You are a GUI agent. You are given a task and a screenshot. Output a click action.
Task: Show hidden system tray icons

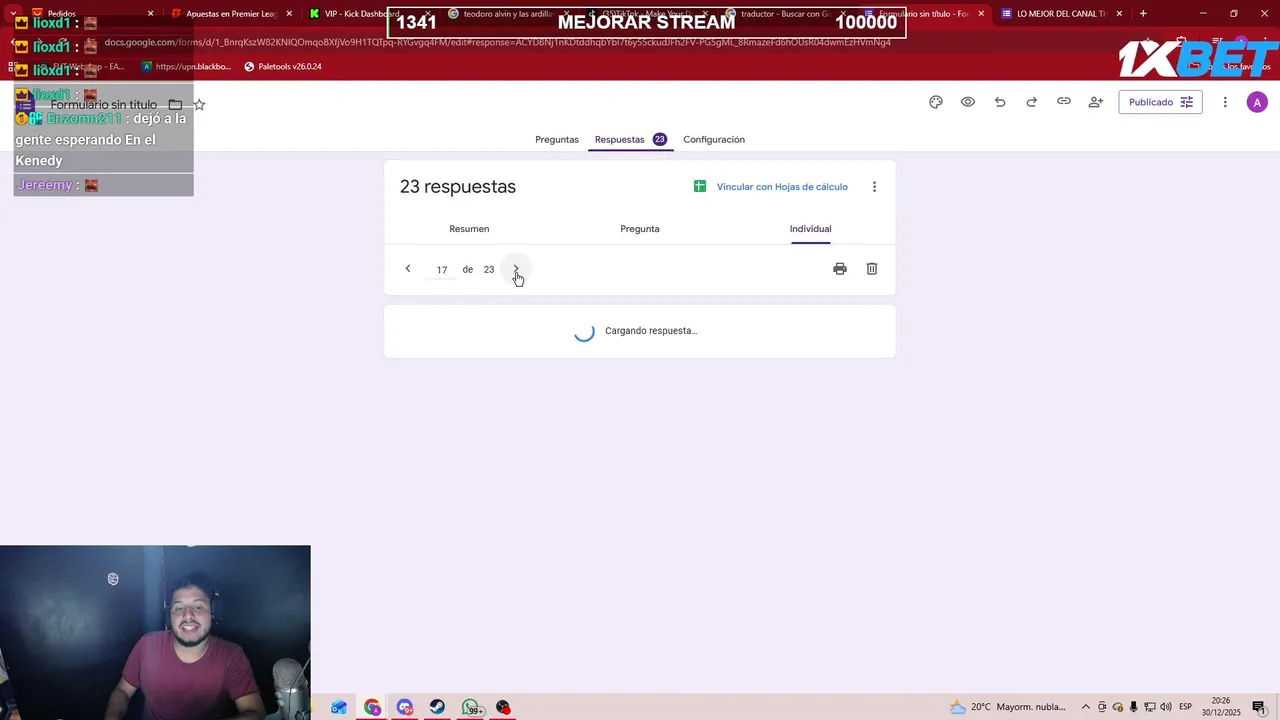click(1085, 707)
